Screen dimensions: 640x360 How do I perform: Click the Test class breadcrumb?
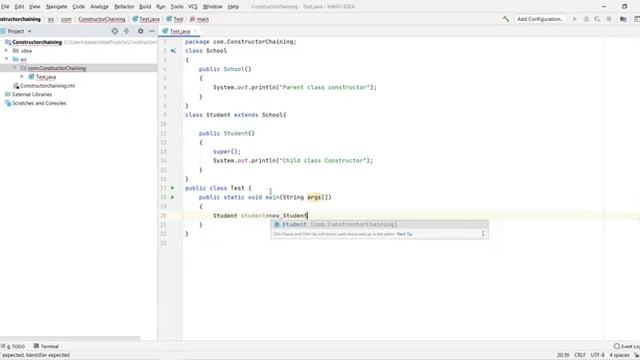(x=175, y=19)
